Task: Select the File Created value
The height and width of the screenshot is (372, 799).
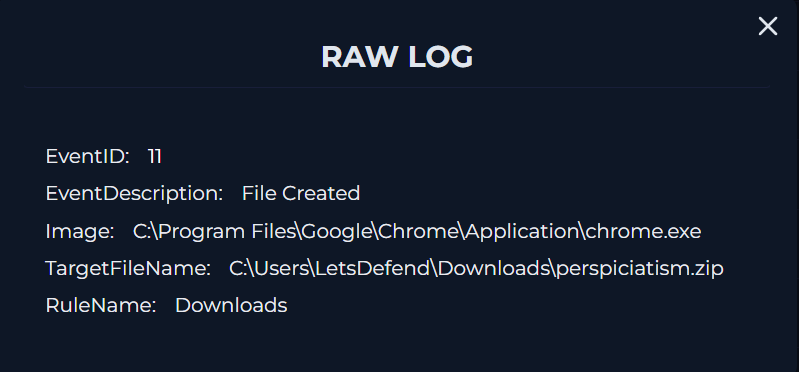Action: [x=301, y=194]
